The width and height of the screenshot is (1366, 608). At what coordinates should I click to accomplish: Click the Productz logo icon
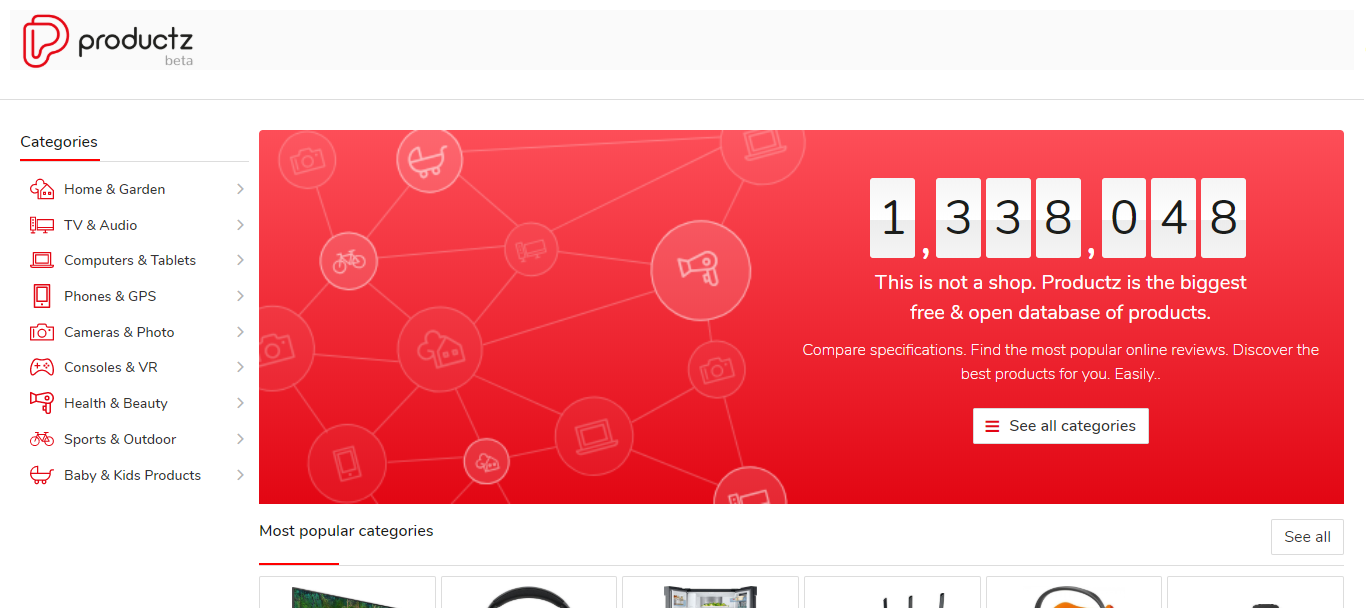click(46, 41)
